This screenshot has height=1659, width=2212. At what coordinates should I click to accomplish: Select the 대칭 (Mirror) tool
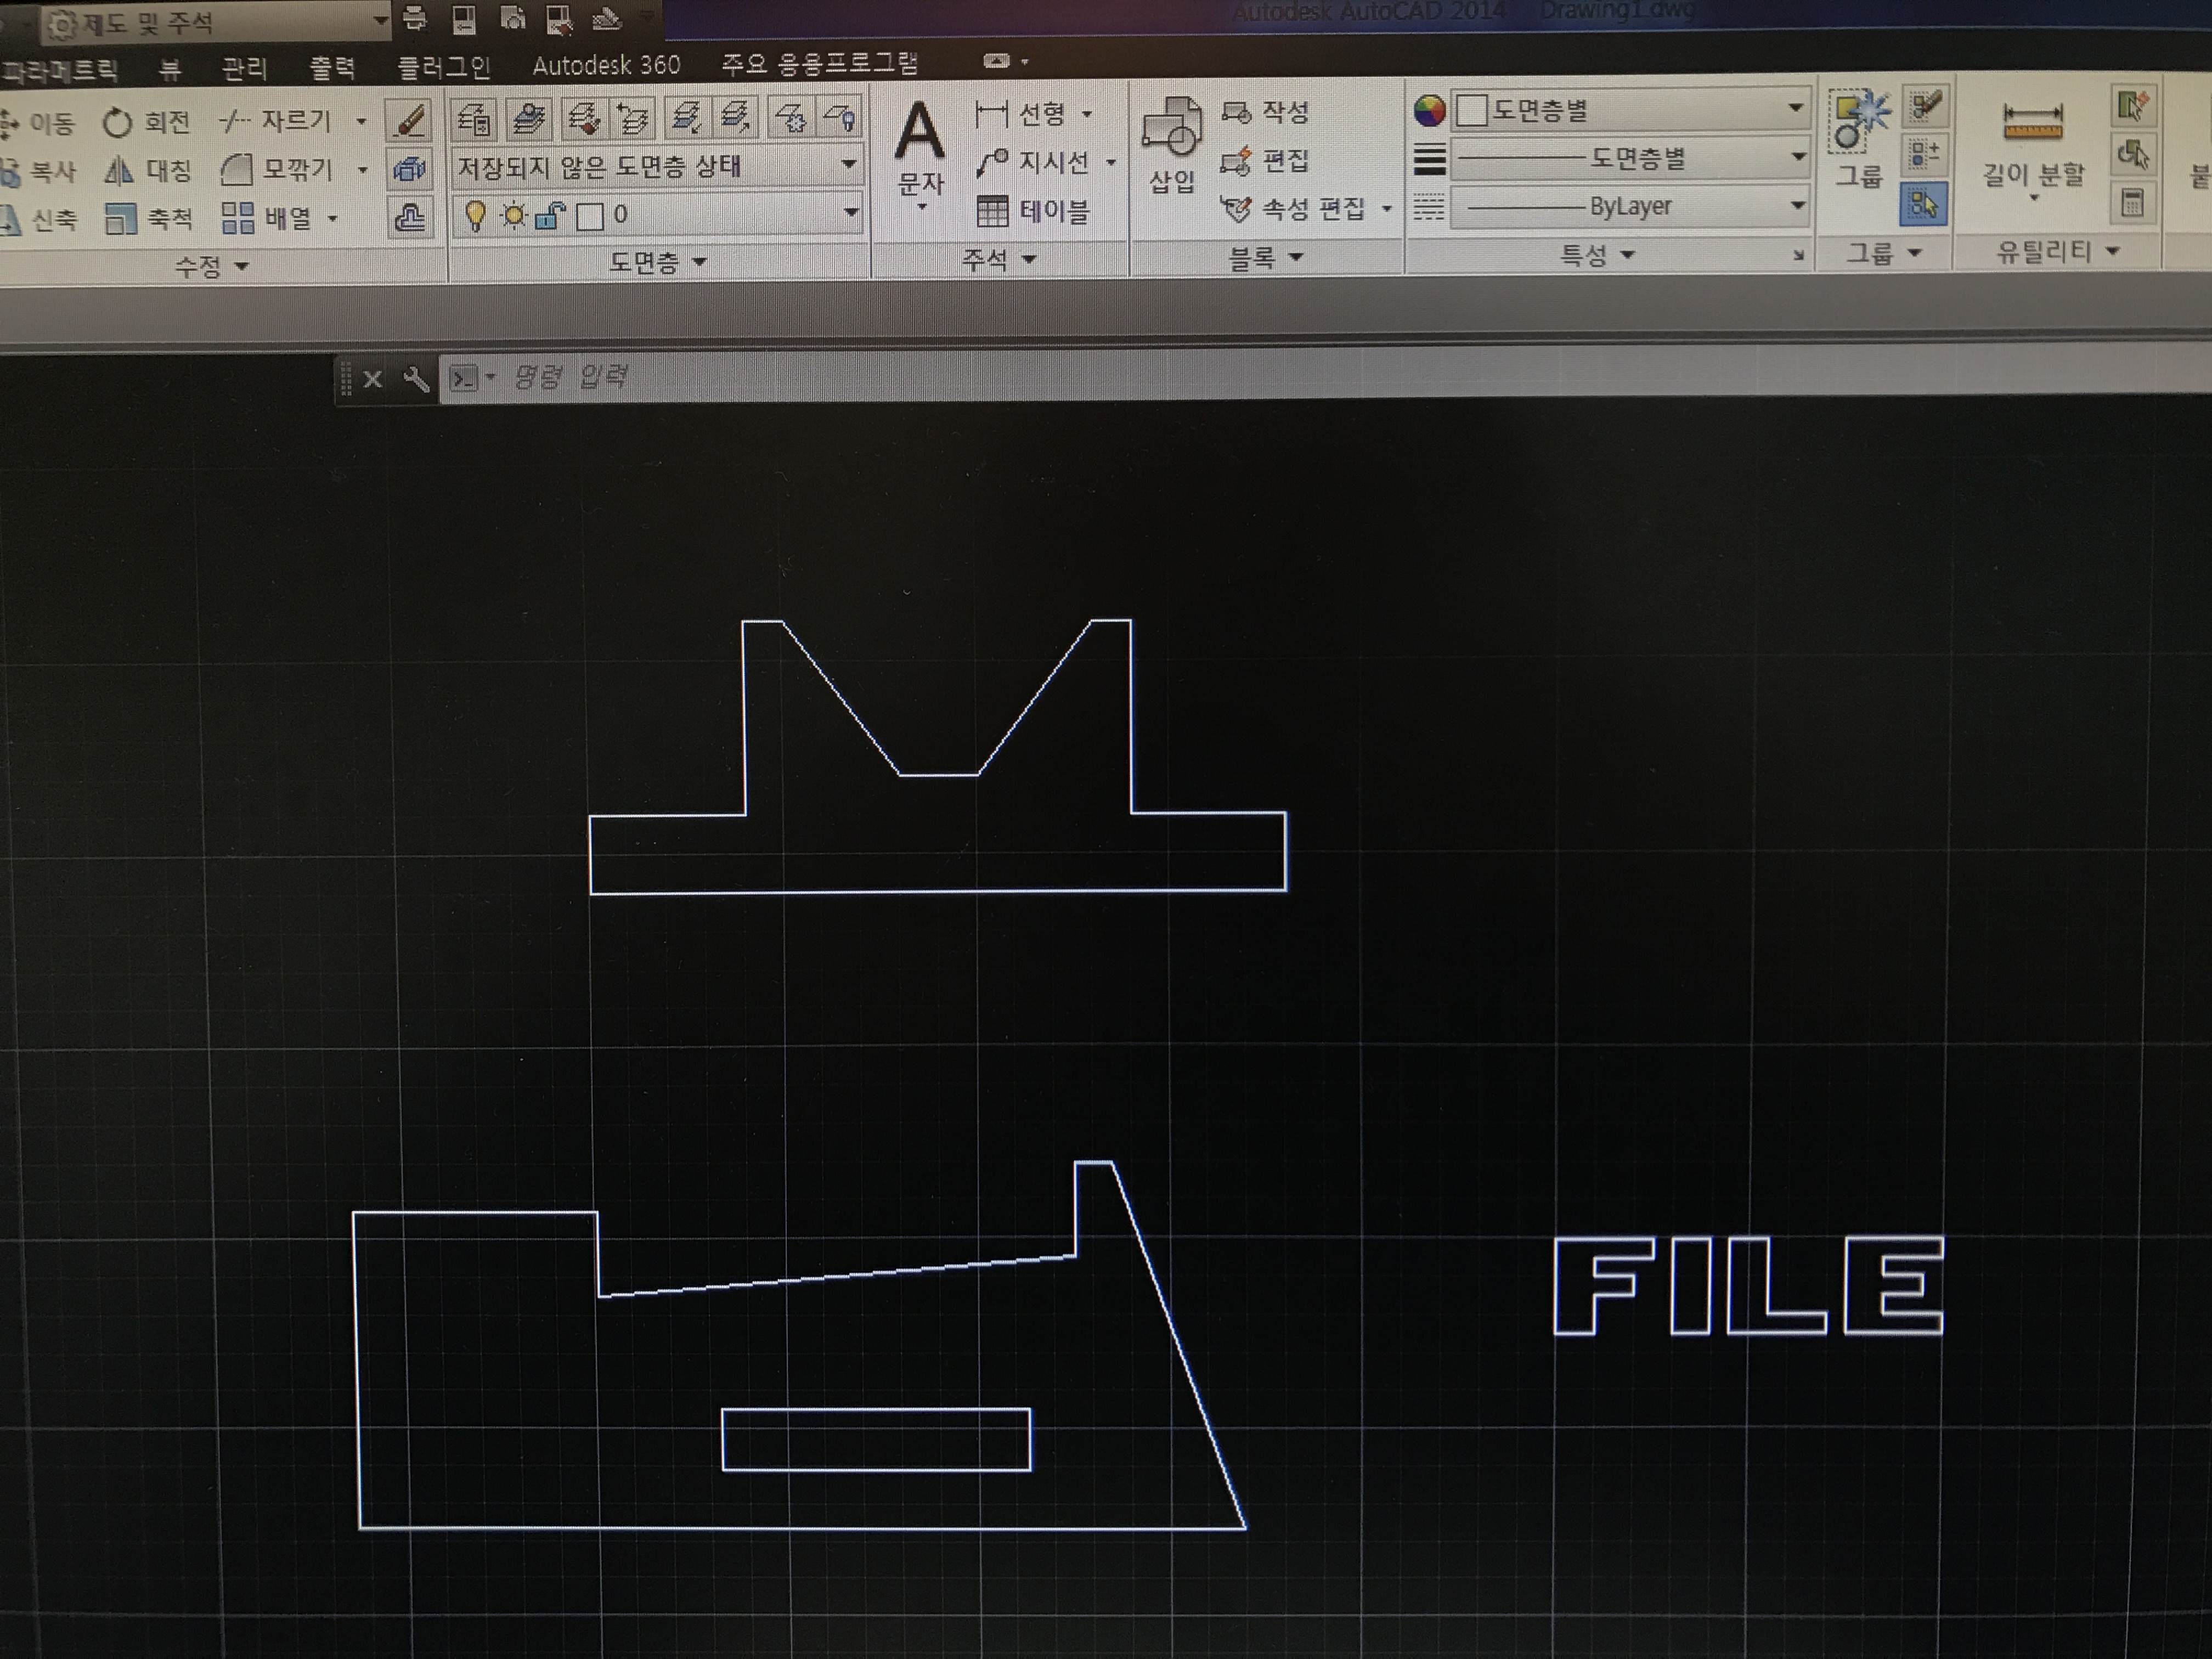pos(148,171)
